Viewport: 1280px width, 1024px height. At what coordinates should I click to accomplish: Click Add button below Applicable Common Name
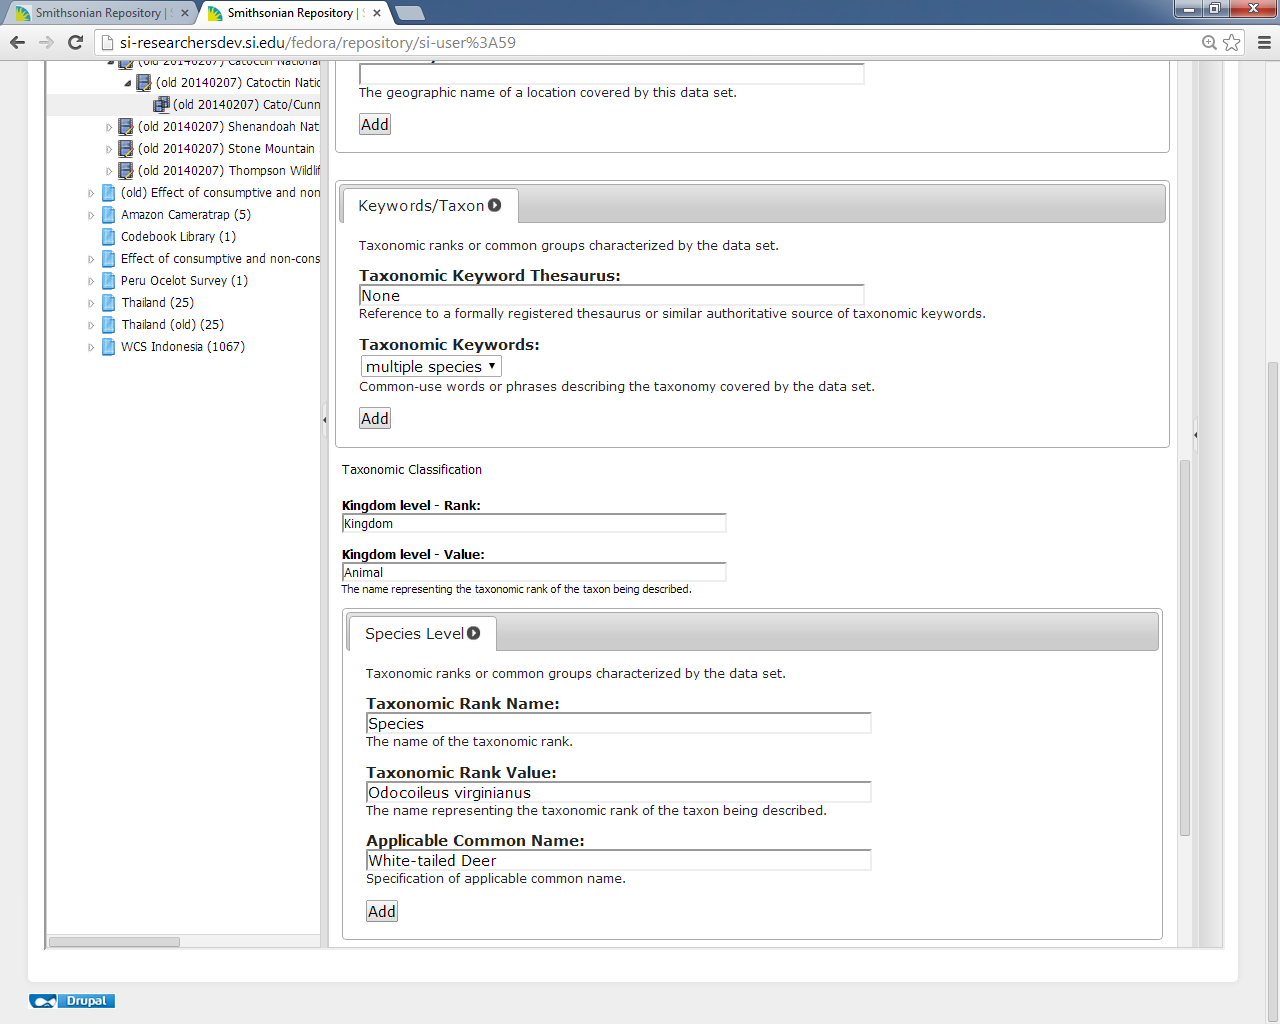(x=382, y=912)
